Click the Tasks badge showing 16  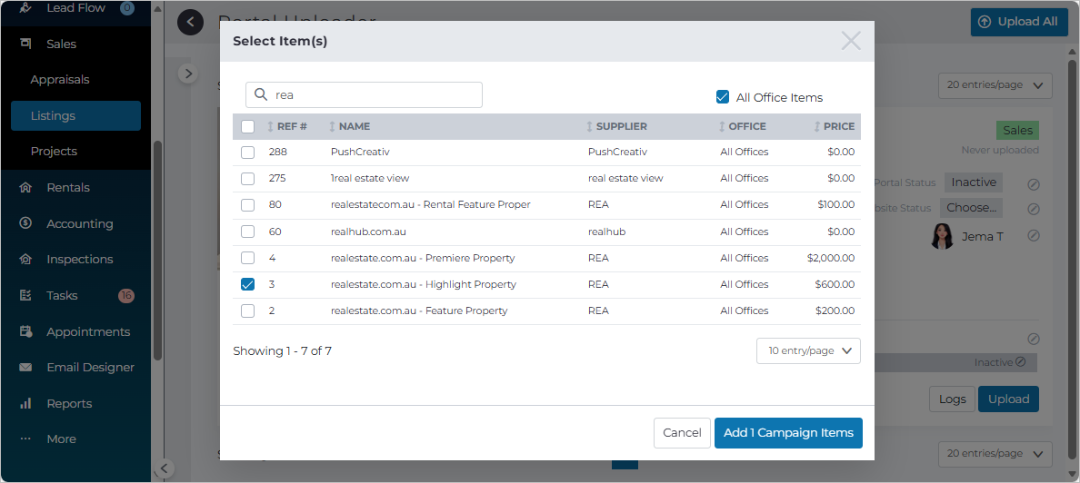click(126, 296)
